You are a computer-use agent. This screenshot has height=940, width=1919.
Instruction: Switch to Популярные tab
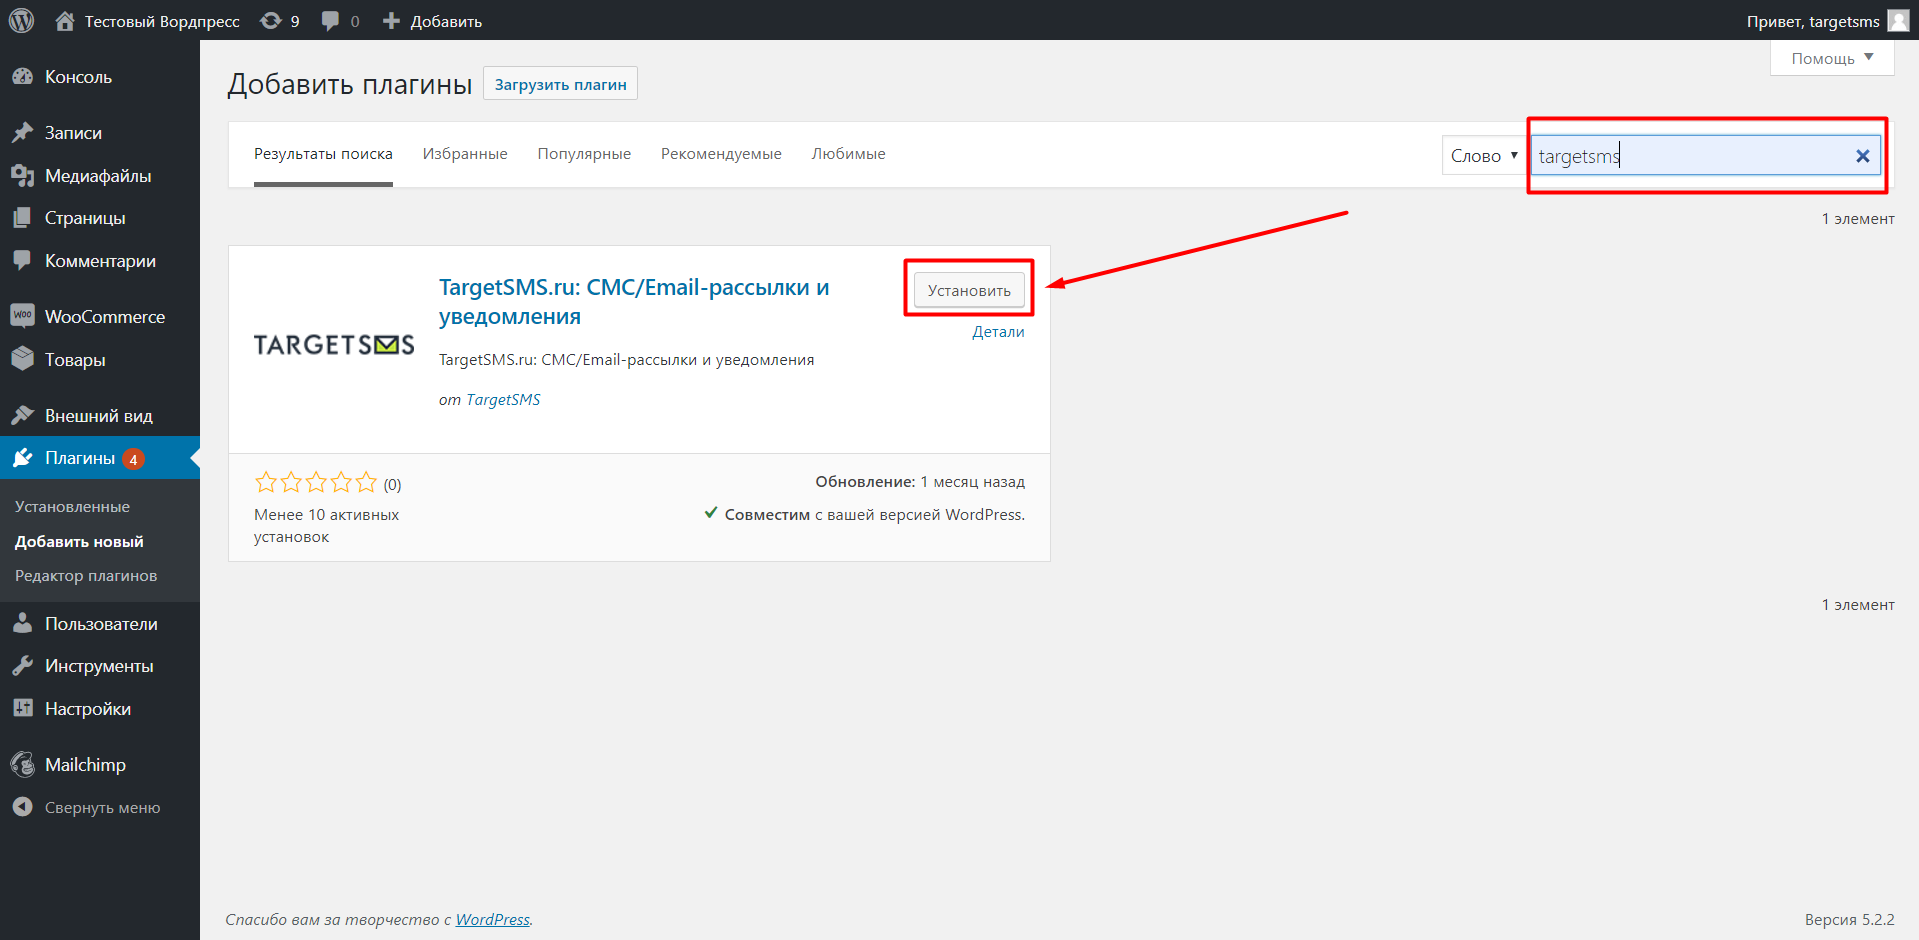tap(584, 154)
